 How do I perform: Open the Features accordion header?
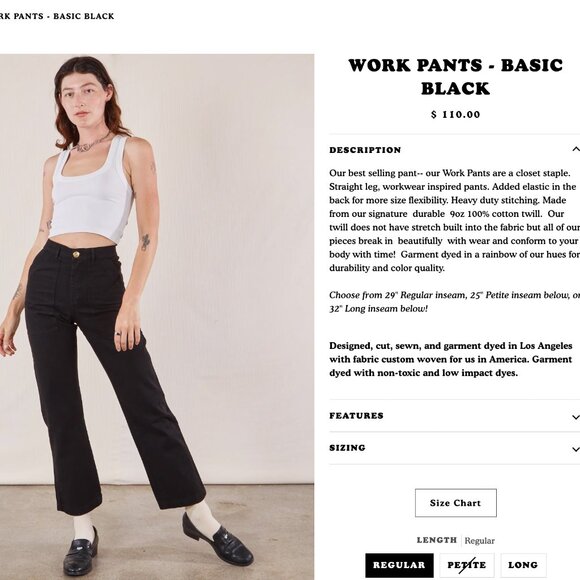[455, 416]
